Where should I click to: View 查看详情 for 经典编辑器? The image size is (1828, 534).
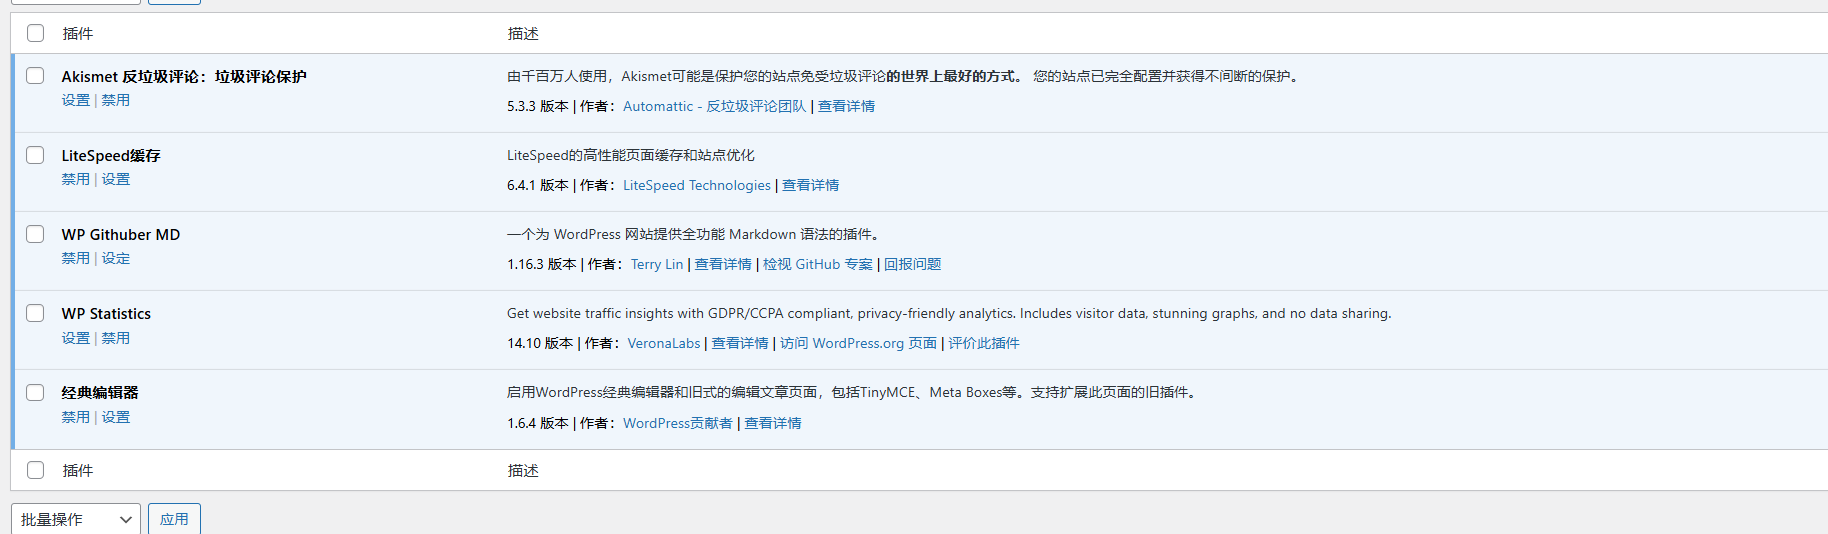pyautogui.click(x=772, y=423)
